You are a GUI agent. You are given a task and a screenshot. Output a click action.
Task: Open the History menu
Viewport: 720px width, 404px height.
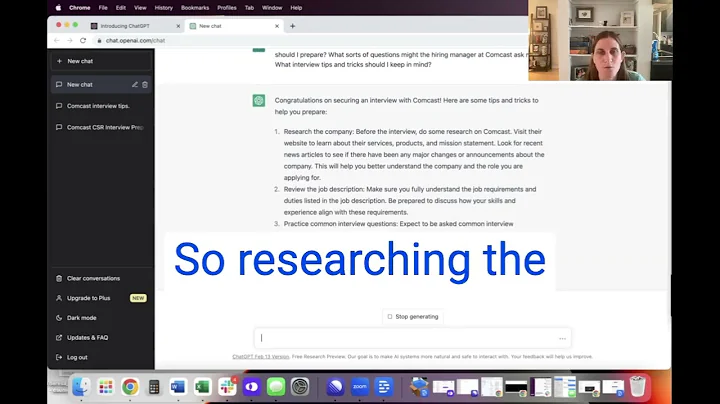click(163, 8)
